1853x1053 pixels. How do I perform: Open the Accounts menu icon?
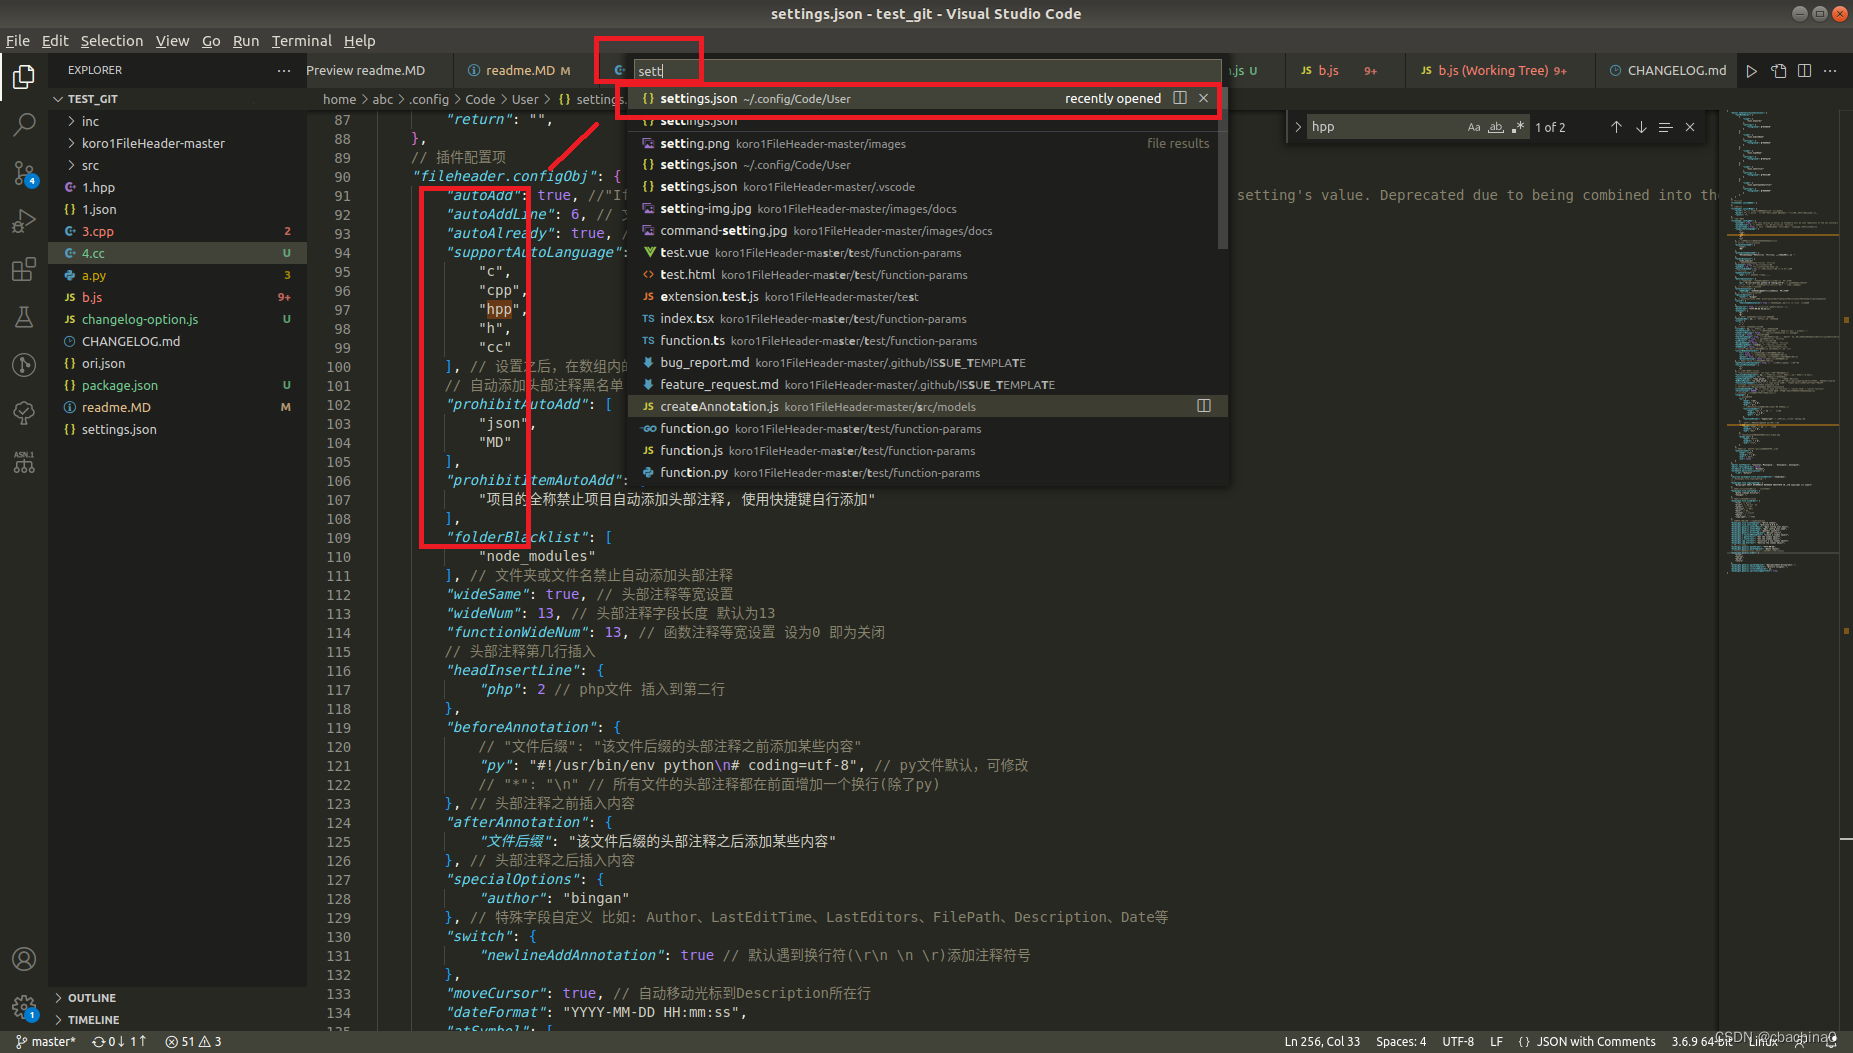[x=24, y=959]
